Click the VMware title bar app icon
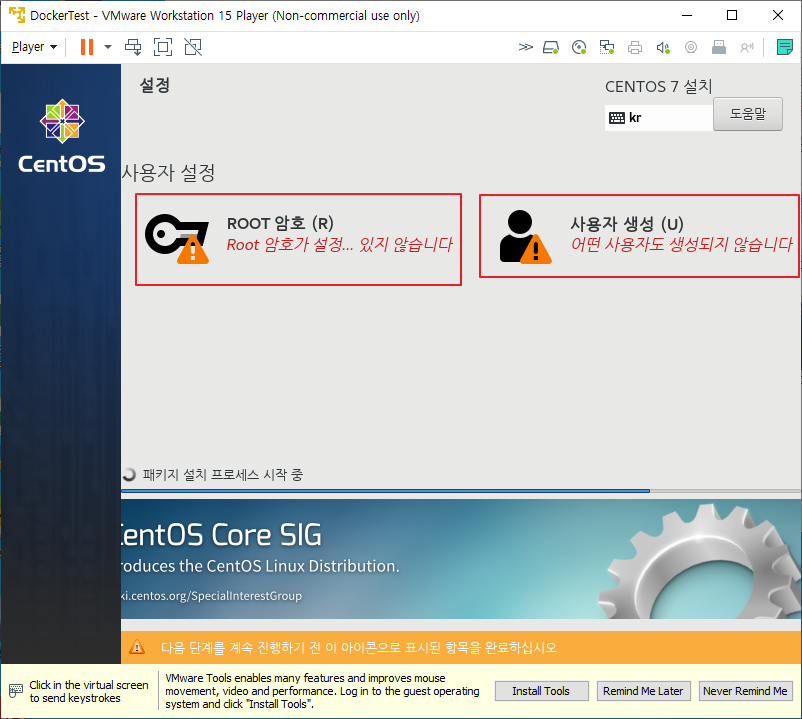This screenshot has height=719, width=802. (x=17, y=15)
